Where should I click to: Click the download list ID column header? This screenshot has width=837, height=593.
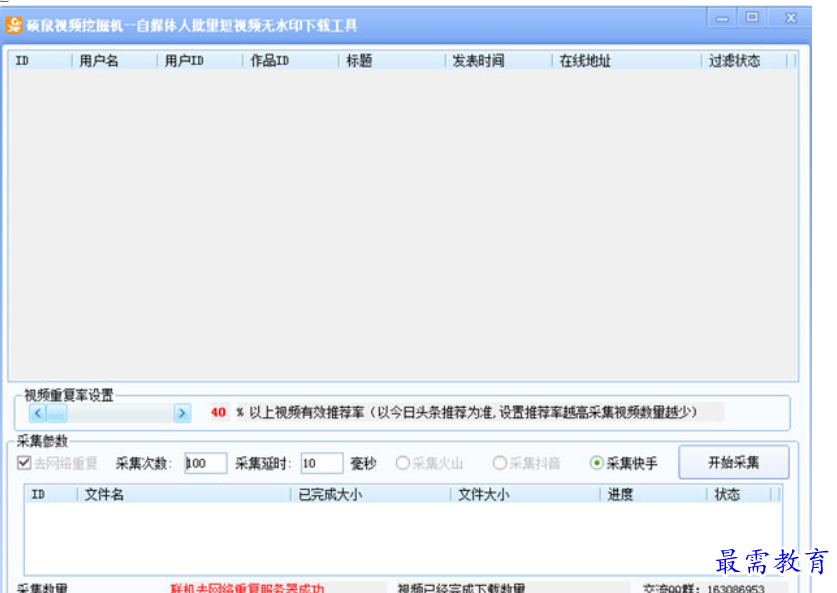51,494
